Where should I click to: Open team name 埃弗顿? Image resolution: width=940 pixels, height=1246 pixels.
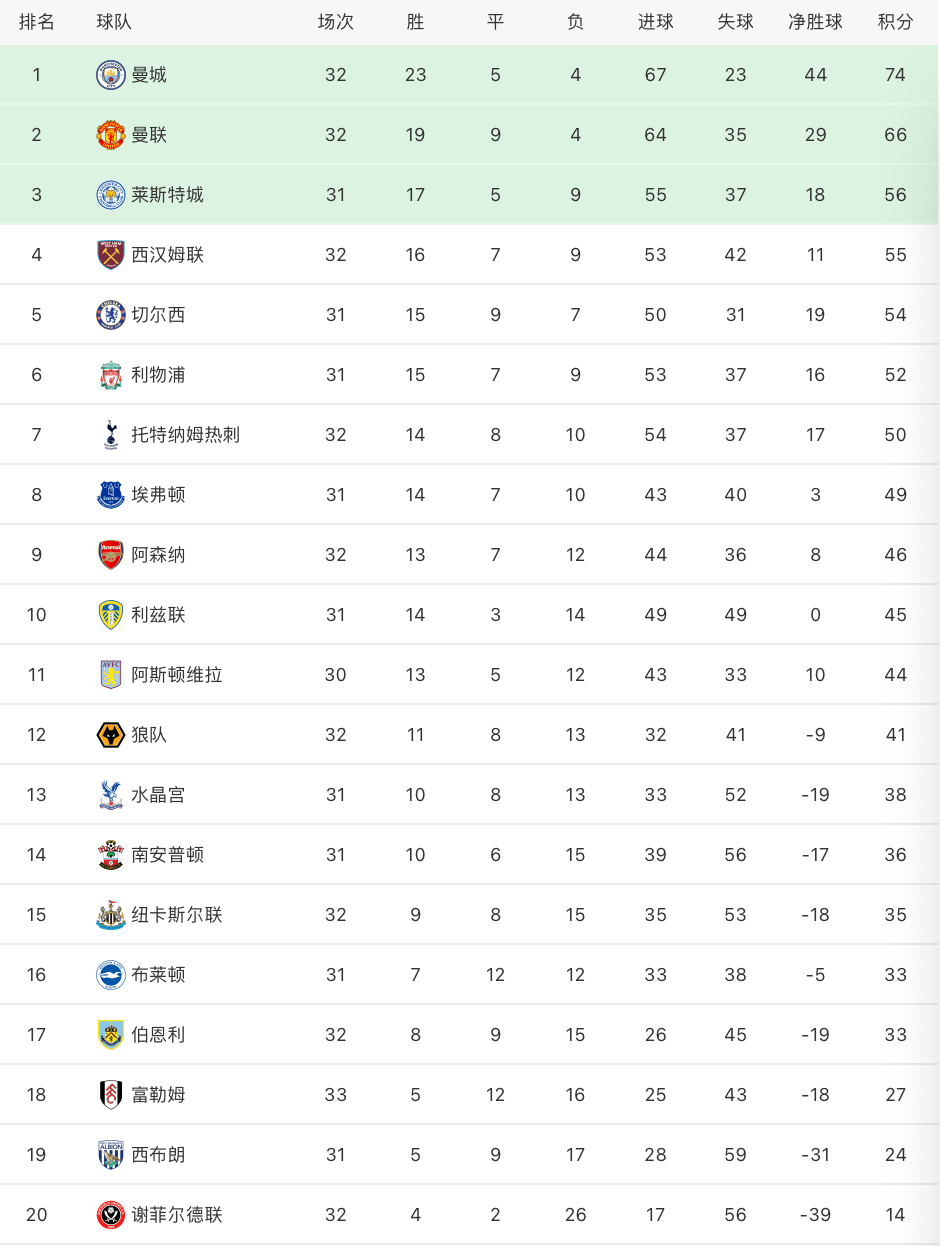158,495
